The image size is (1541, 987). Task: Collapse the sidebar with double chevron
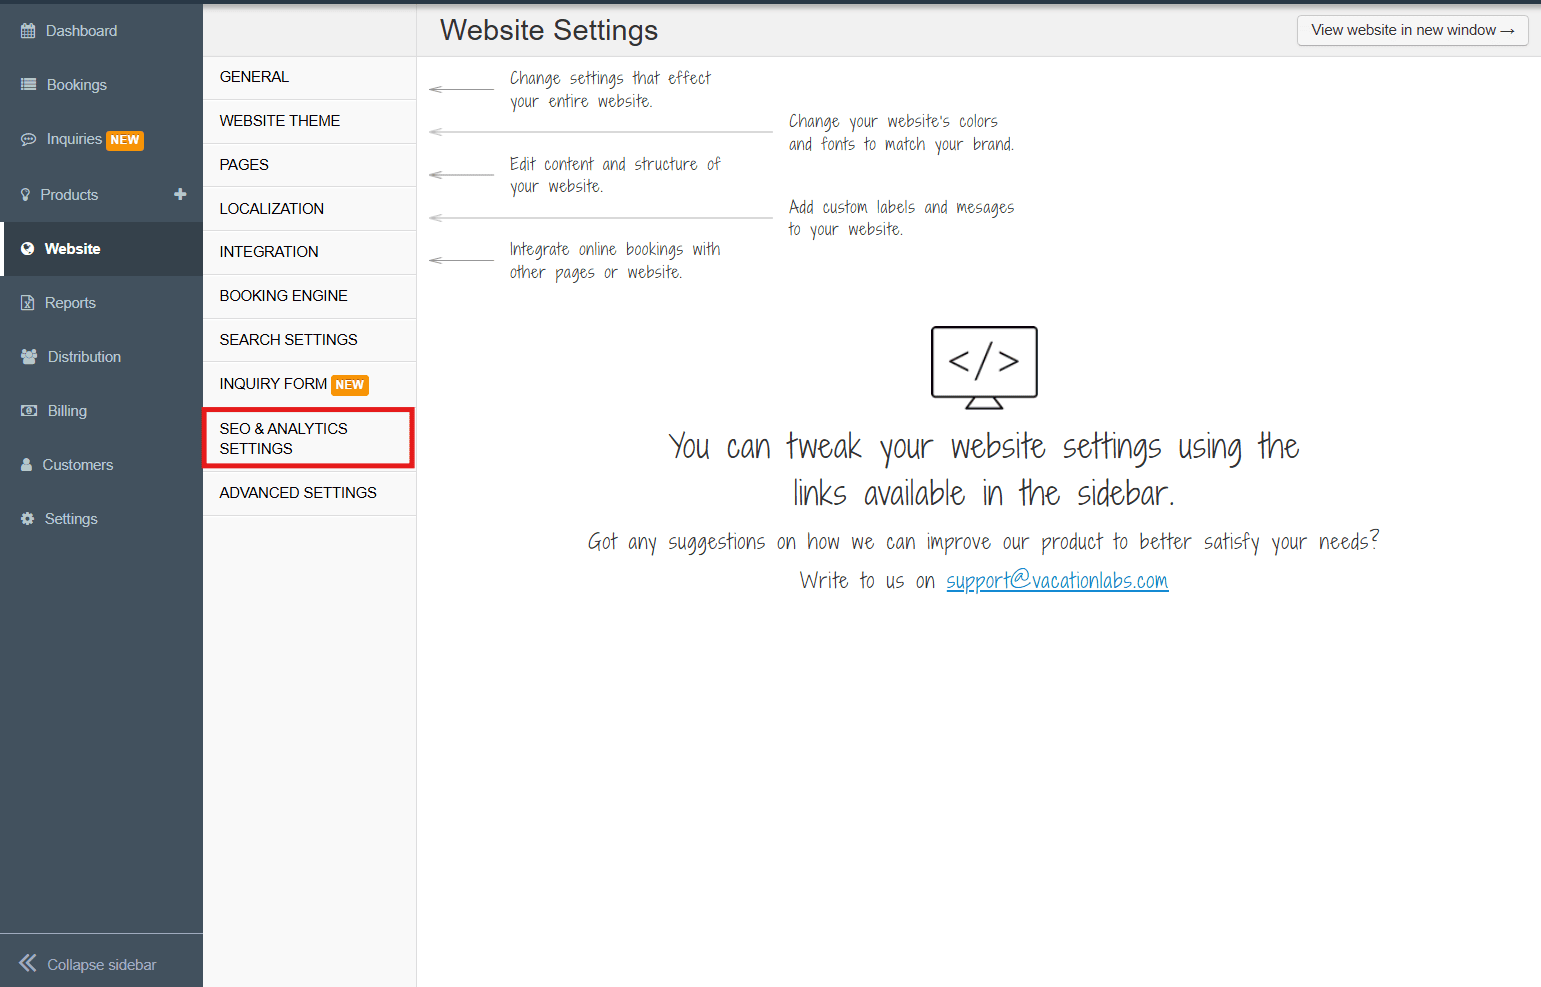click(28, 964)
